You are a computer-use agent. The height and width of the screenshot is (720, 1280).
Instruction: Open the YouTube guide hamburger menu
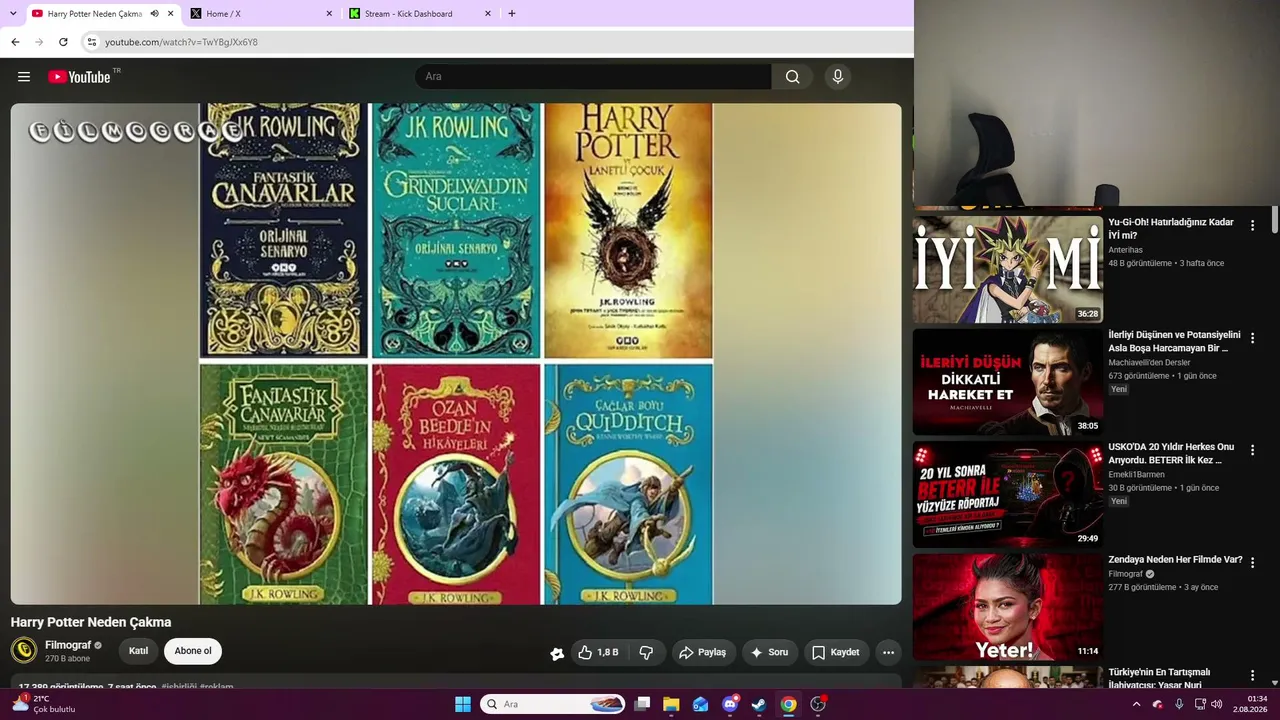pos(24,77)
